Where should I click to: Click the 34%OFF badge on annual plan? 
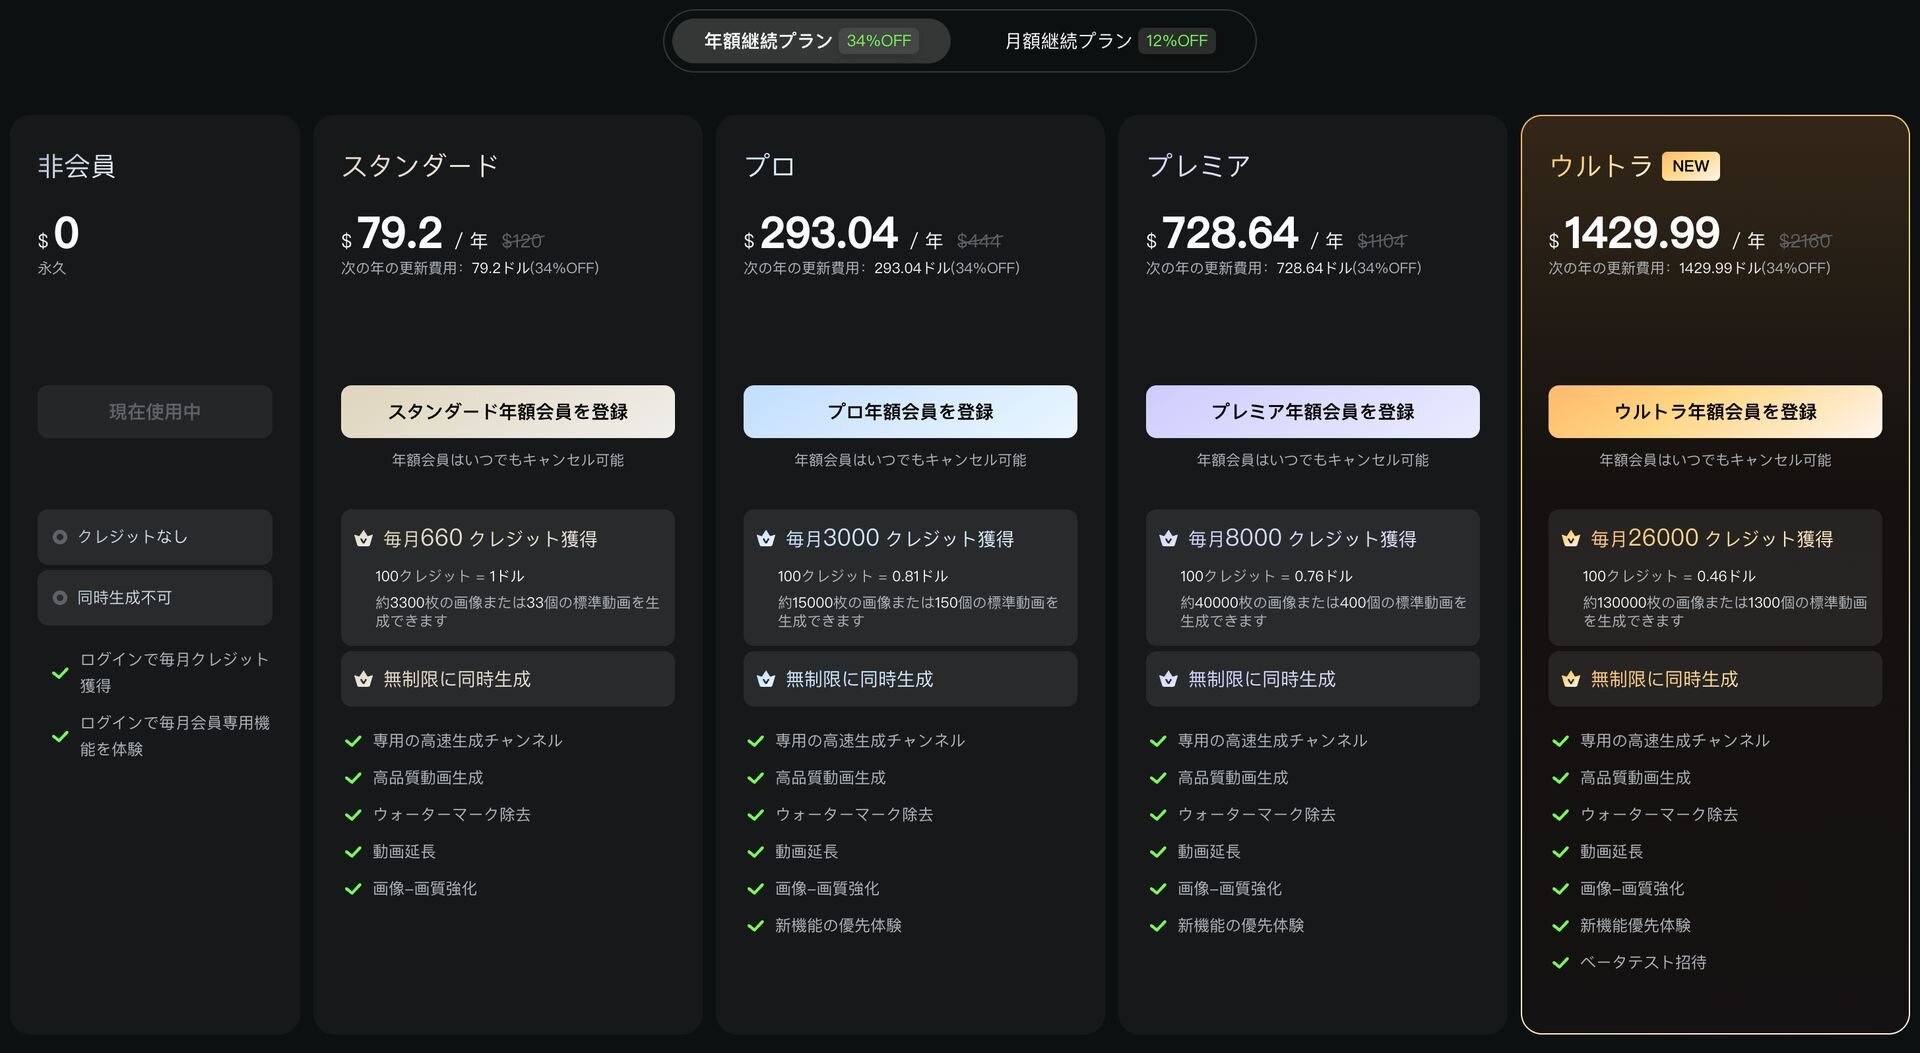tap(879, 41)
